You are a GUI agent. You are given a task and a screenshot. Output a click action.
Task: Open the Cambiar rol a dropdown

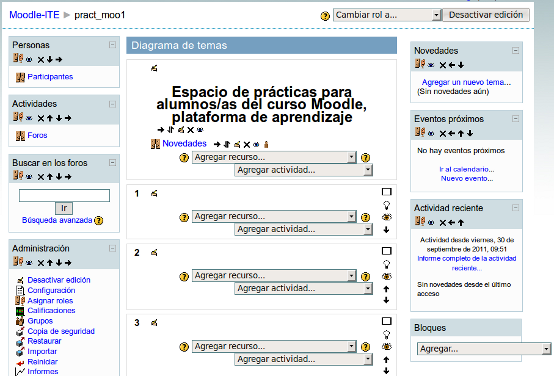(387, 15)
